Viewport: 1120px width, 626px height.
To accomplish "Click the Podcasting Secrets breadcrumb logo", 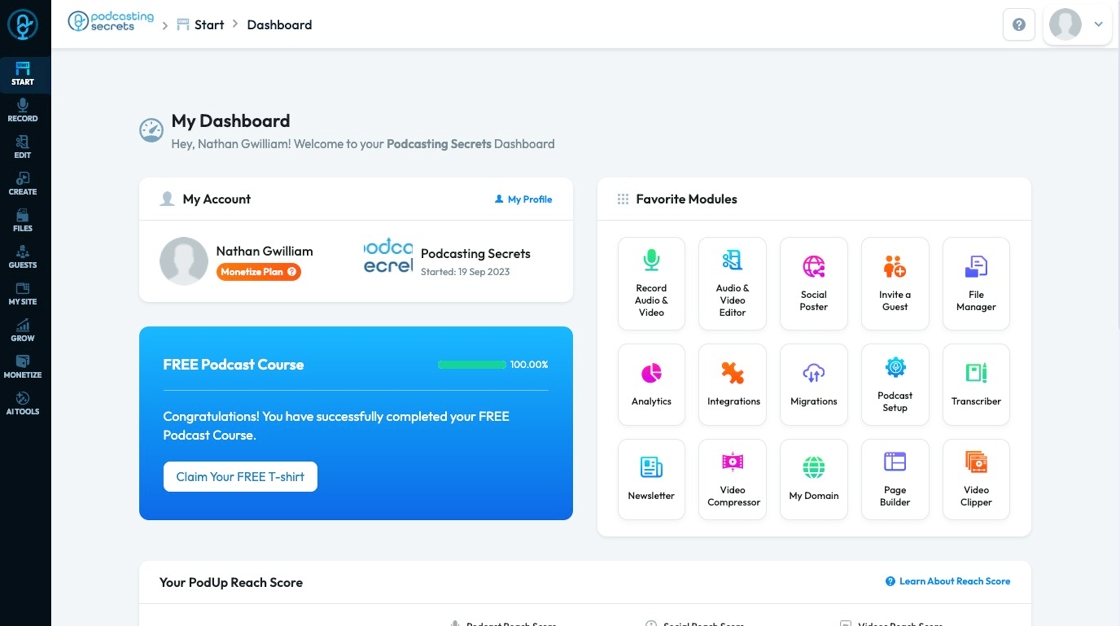I will point(111,21).
